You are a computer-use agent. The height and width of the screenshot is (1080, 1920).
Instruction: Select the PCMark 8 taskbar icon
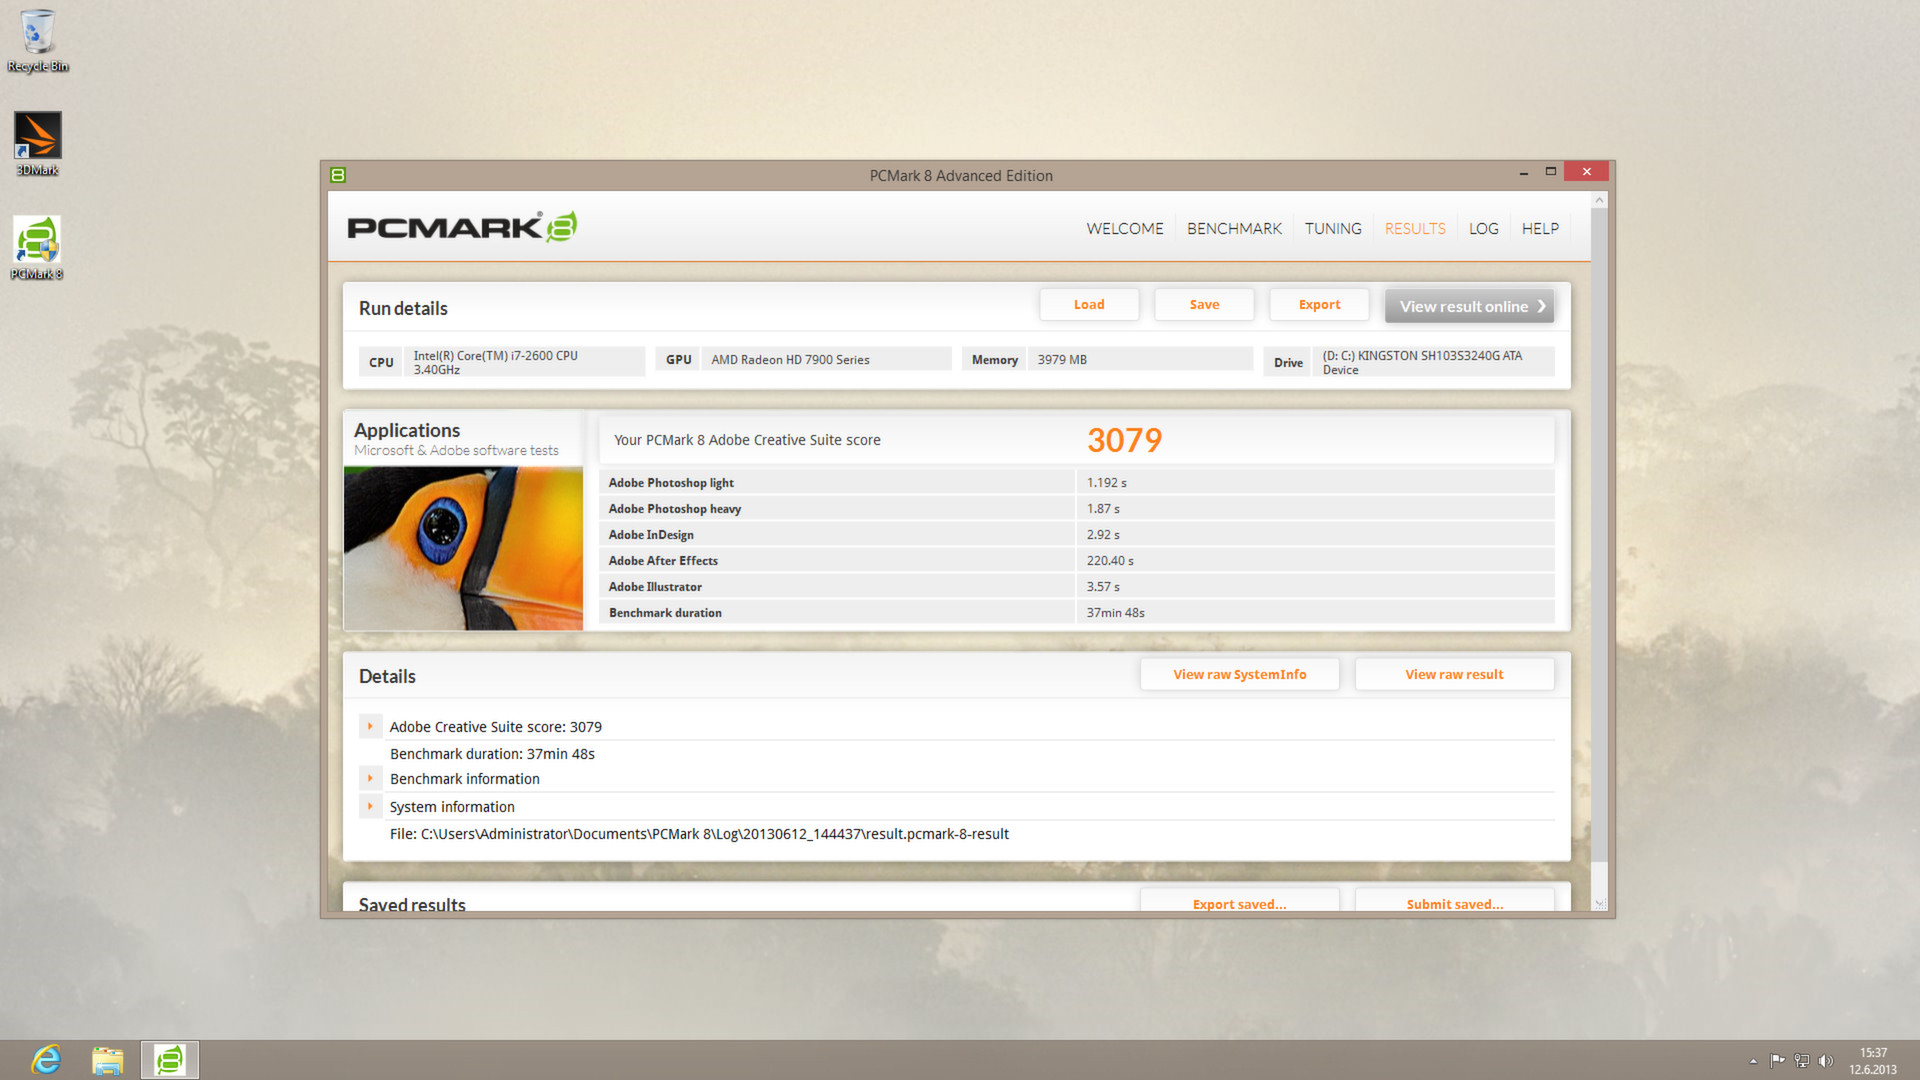coord(169,1059)
